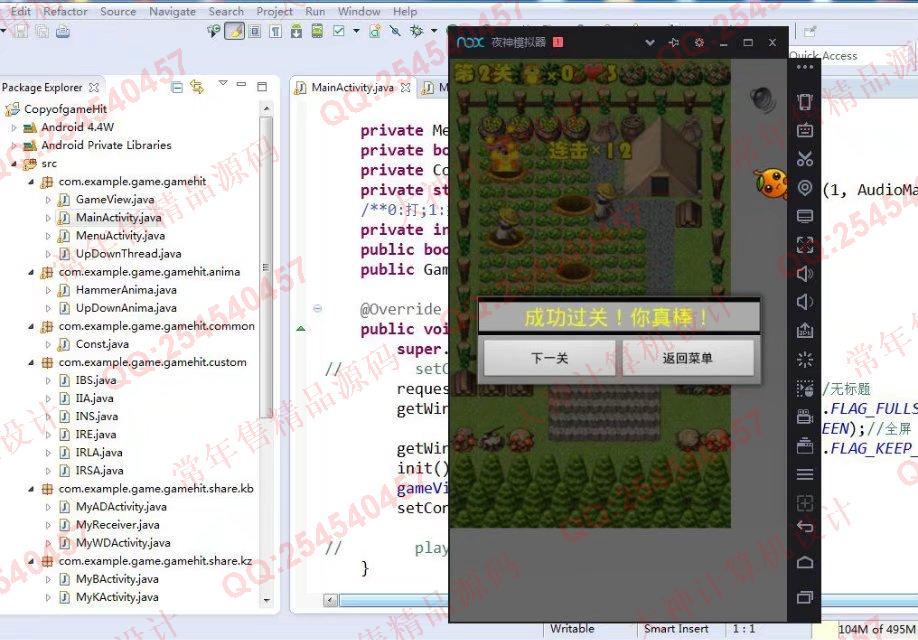Image resolution: width=918 pixels, height=640 pixels.
Task: Click the Nox title bar pin icon
Action: coord(674,43)
